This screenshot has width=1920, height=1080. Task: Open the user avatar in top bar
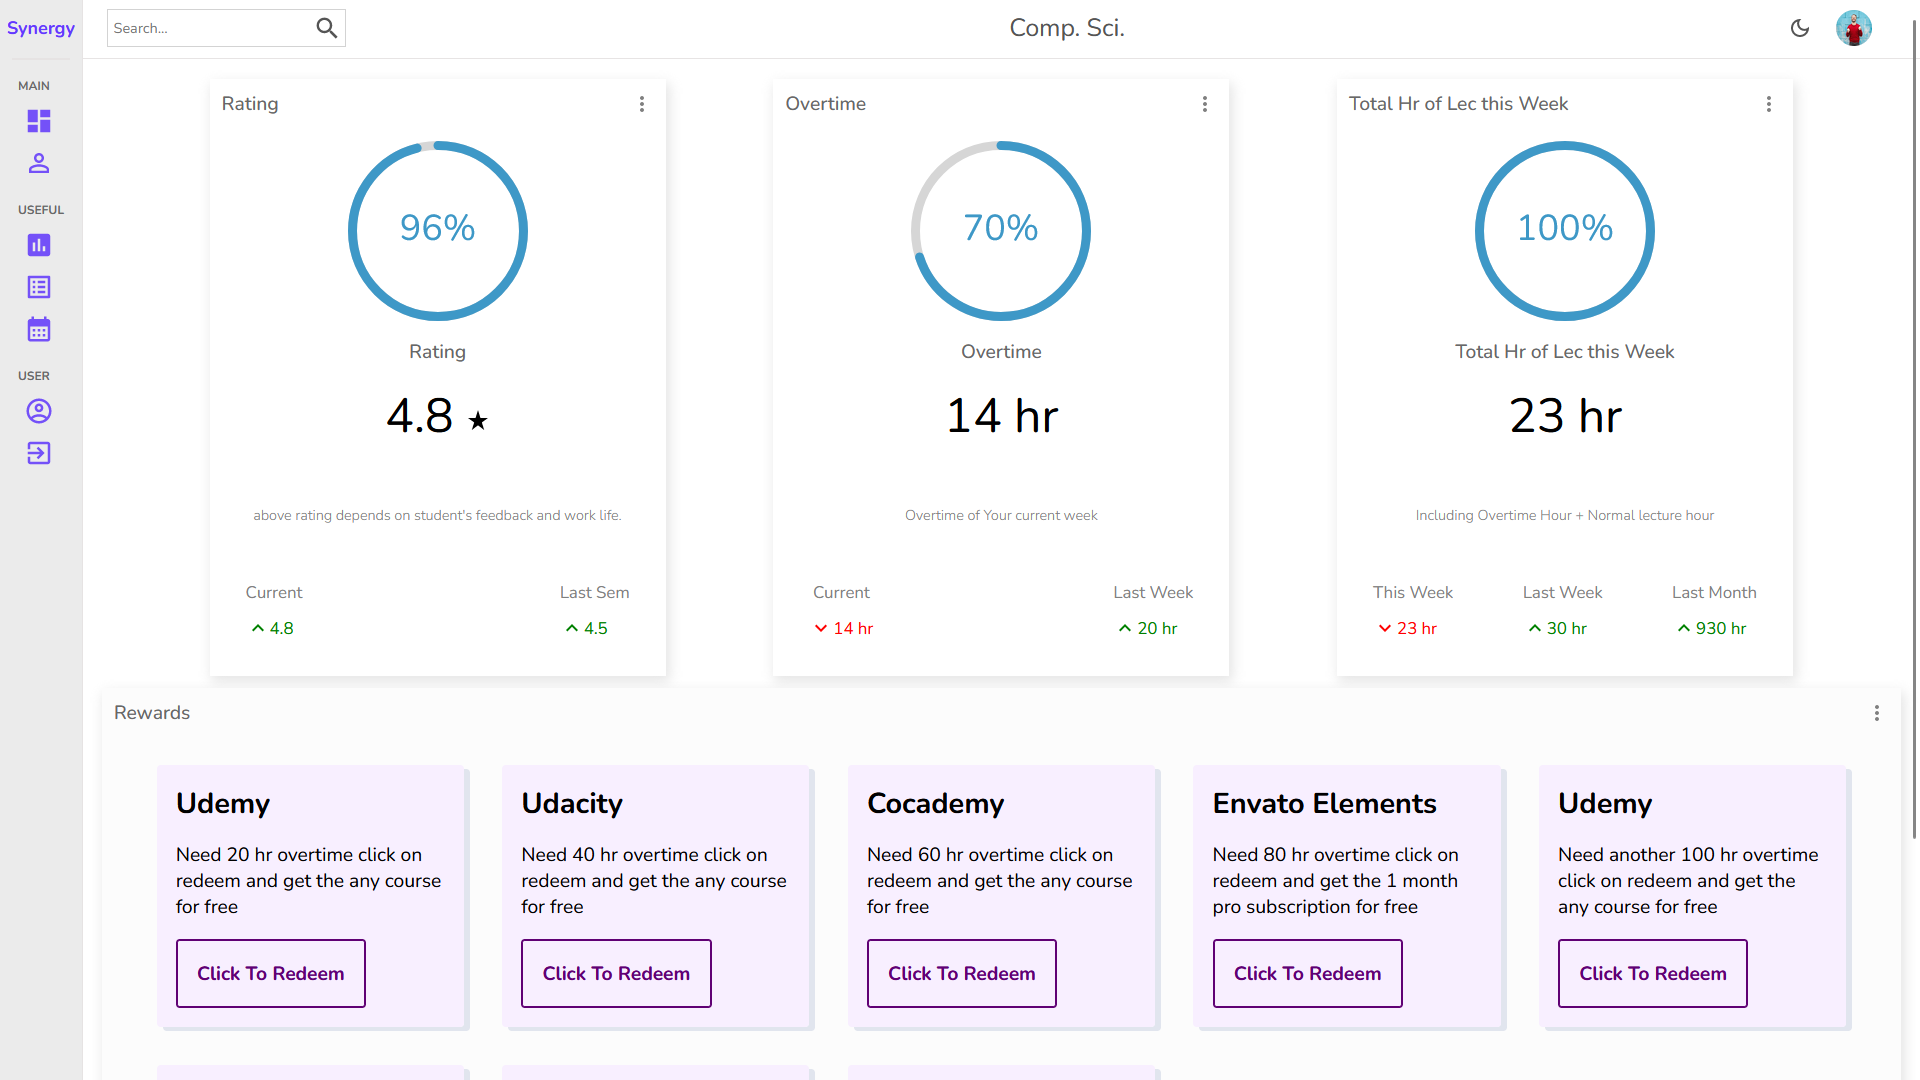pyautogui.click(x=1854, y=28)
